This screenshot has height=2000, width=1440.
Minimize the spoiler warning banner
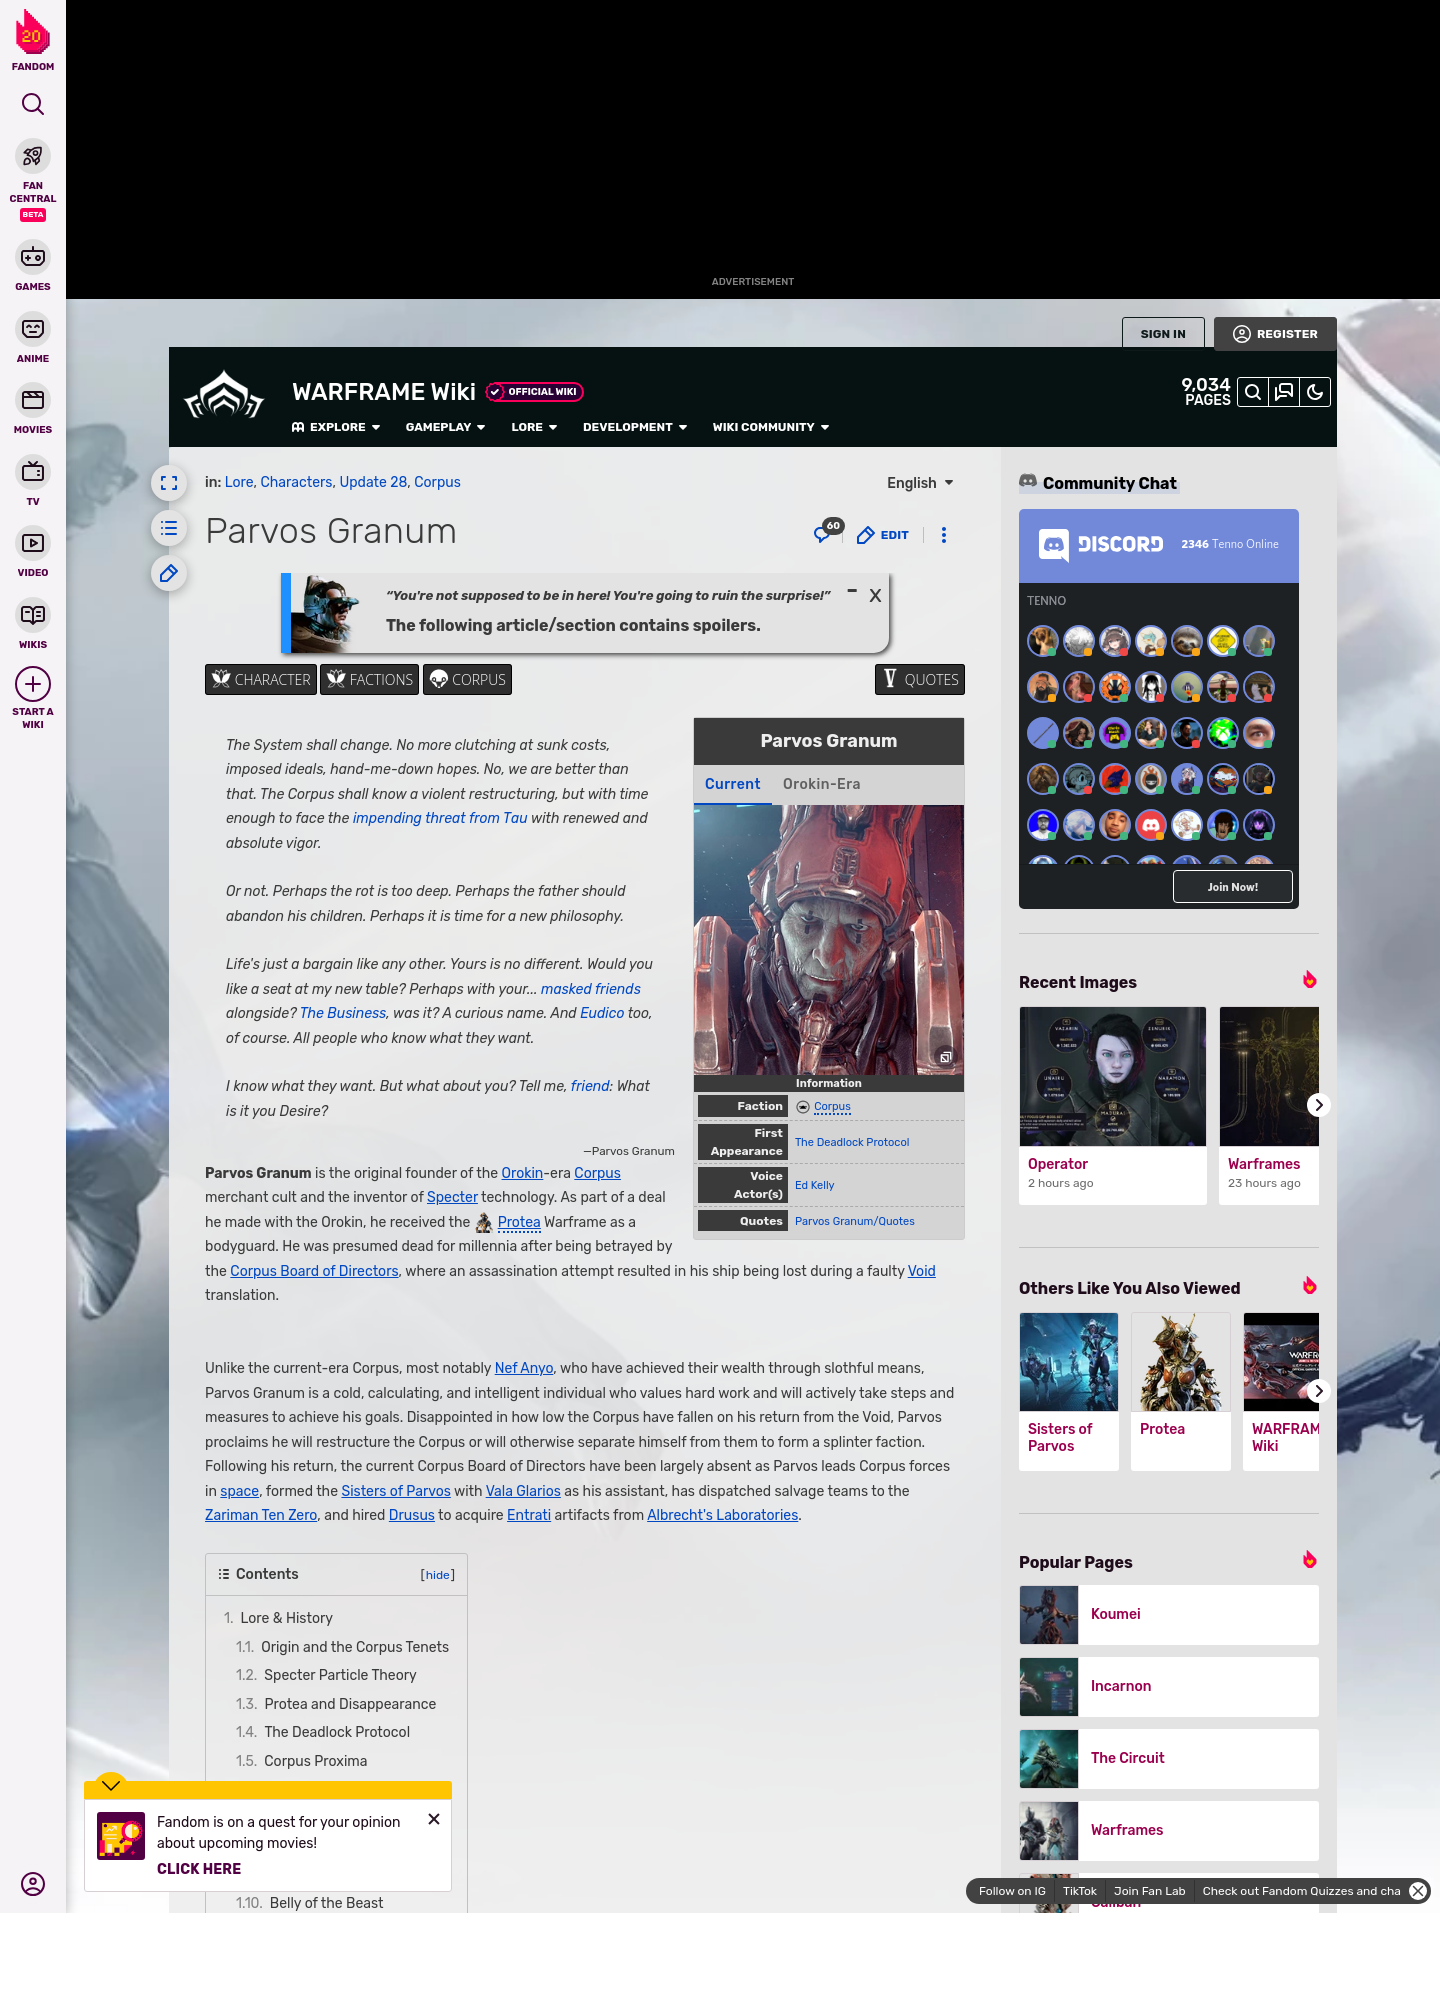click(852, 591)
